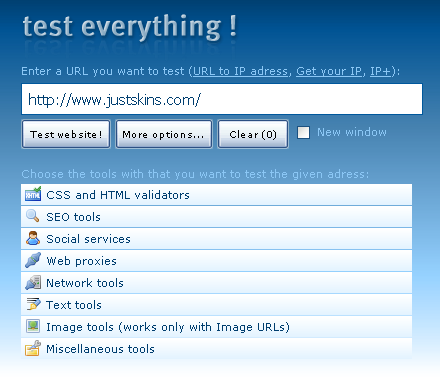This screenshot has height=378, width=440.
Task: Open More options... button
Action: click(x=164, y=134)
